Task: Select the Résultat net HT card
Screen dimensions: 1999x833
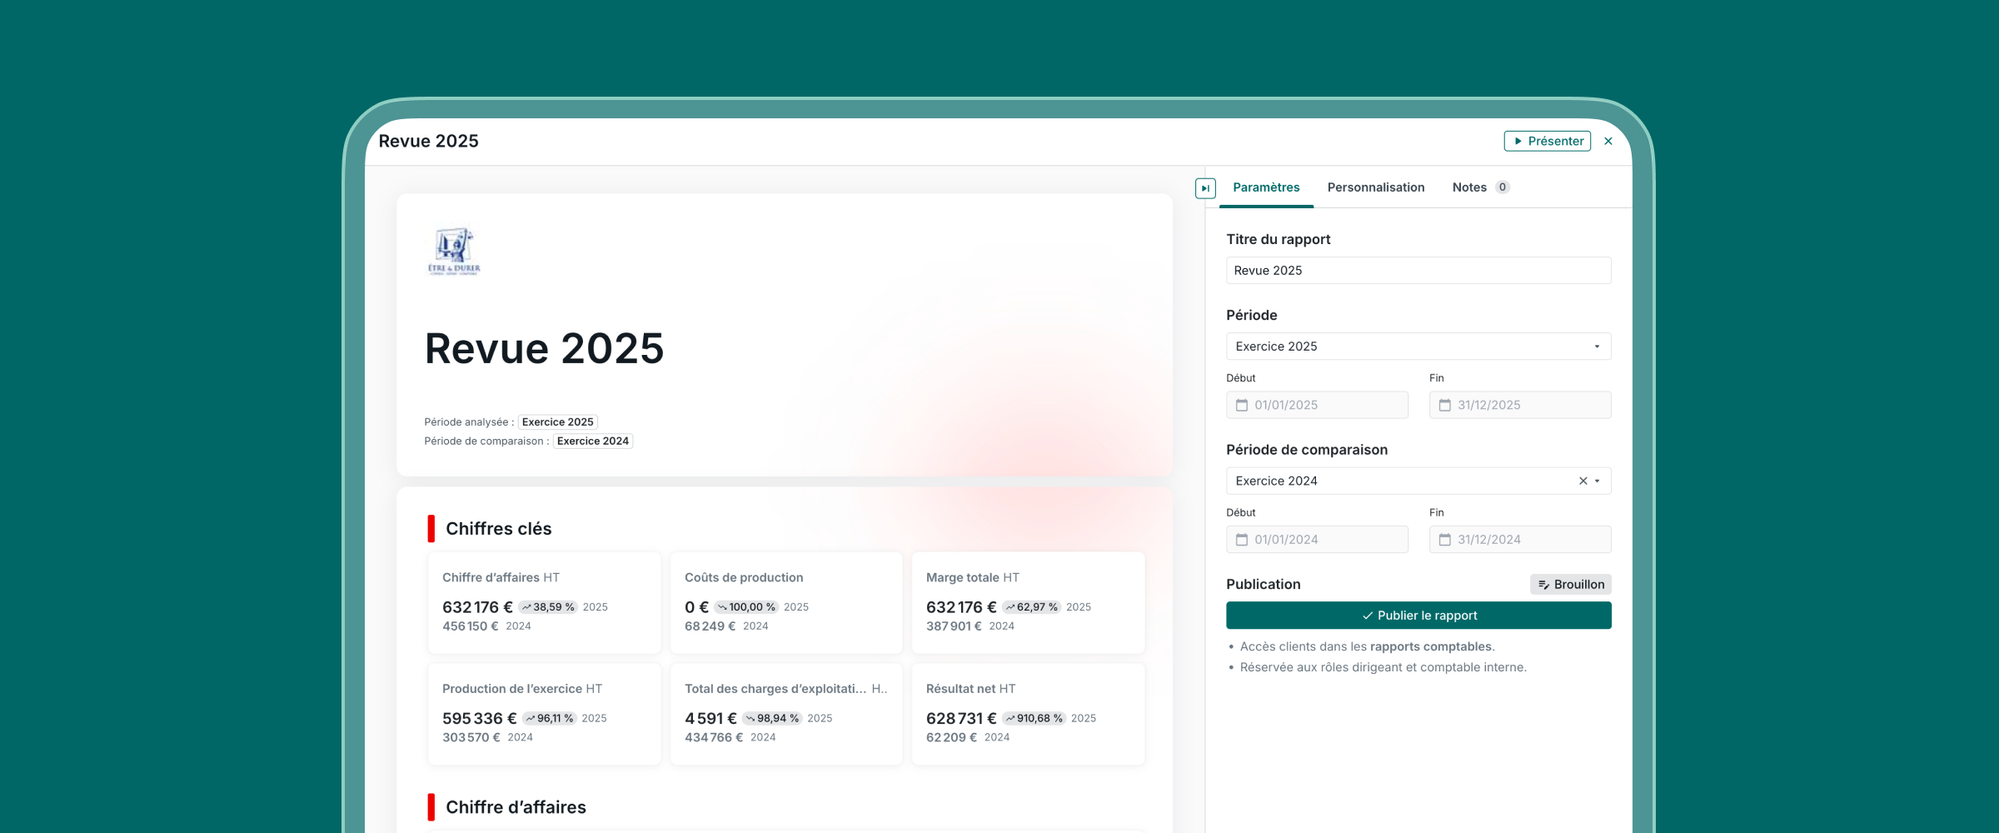Action: point(1027,713)
